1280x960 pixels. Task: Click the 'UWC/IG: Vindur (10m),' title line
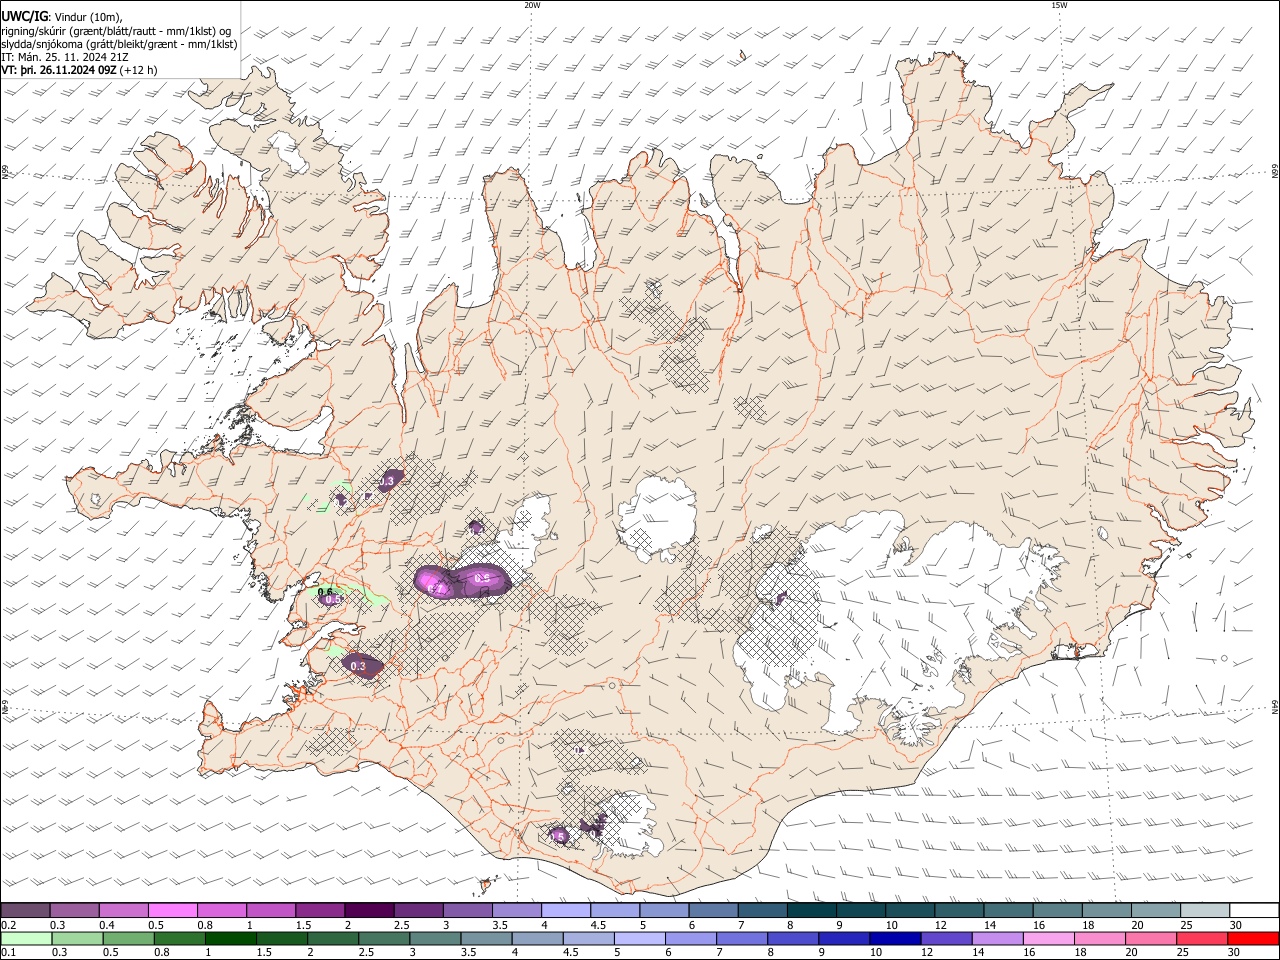click(x=62, y=17)
